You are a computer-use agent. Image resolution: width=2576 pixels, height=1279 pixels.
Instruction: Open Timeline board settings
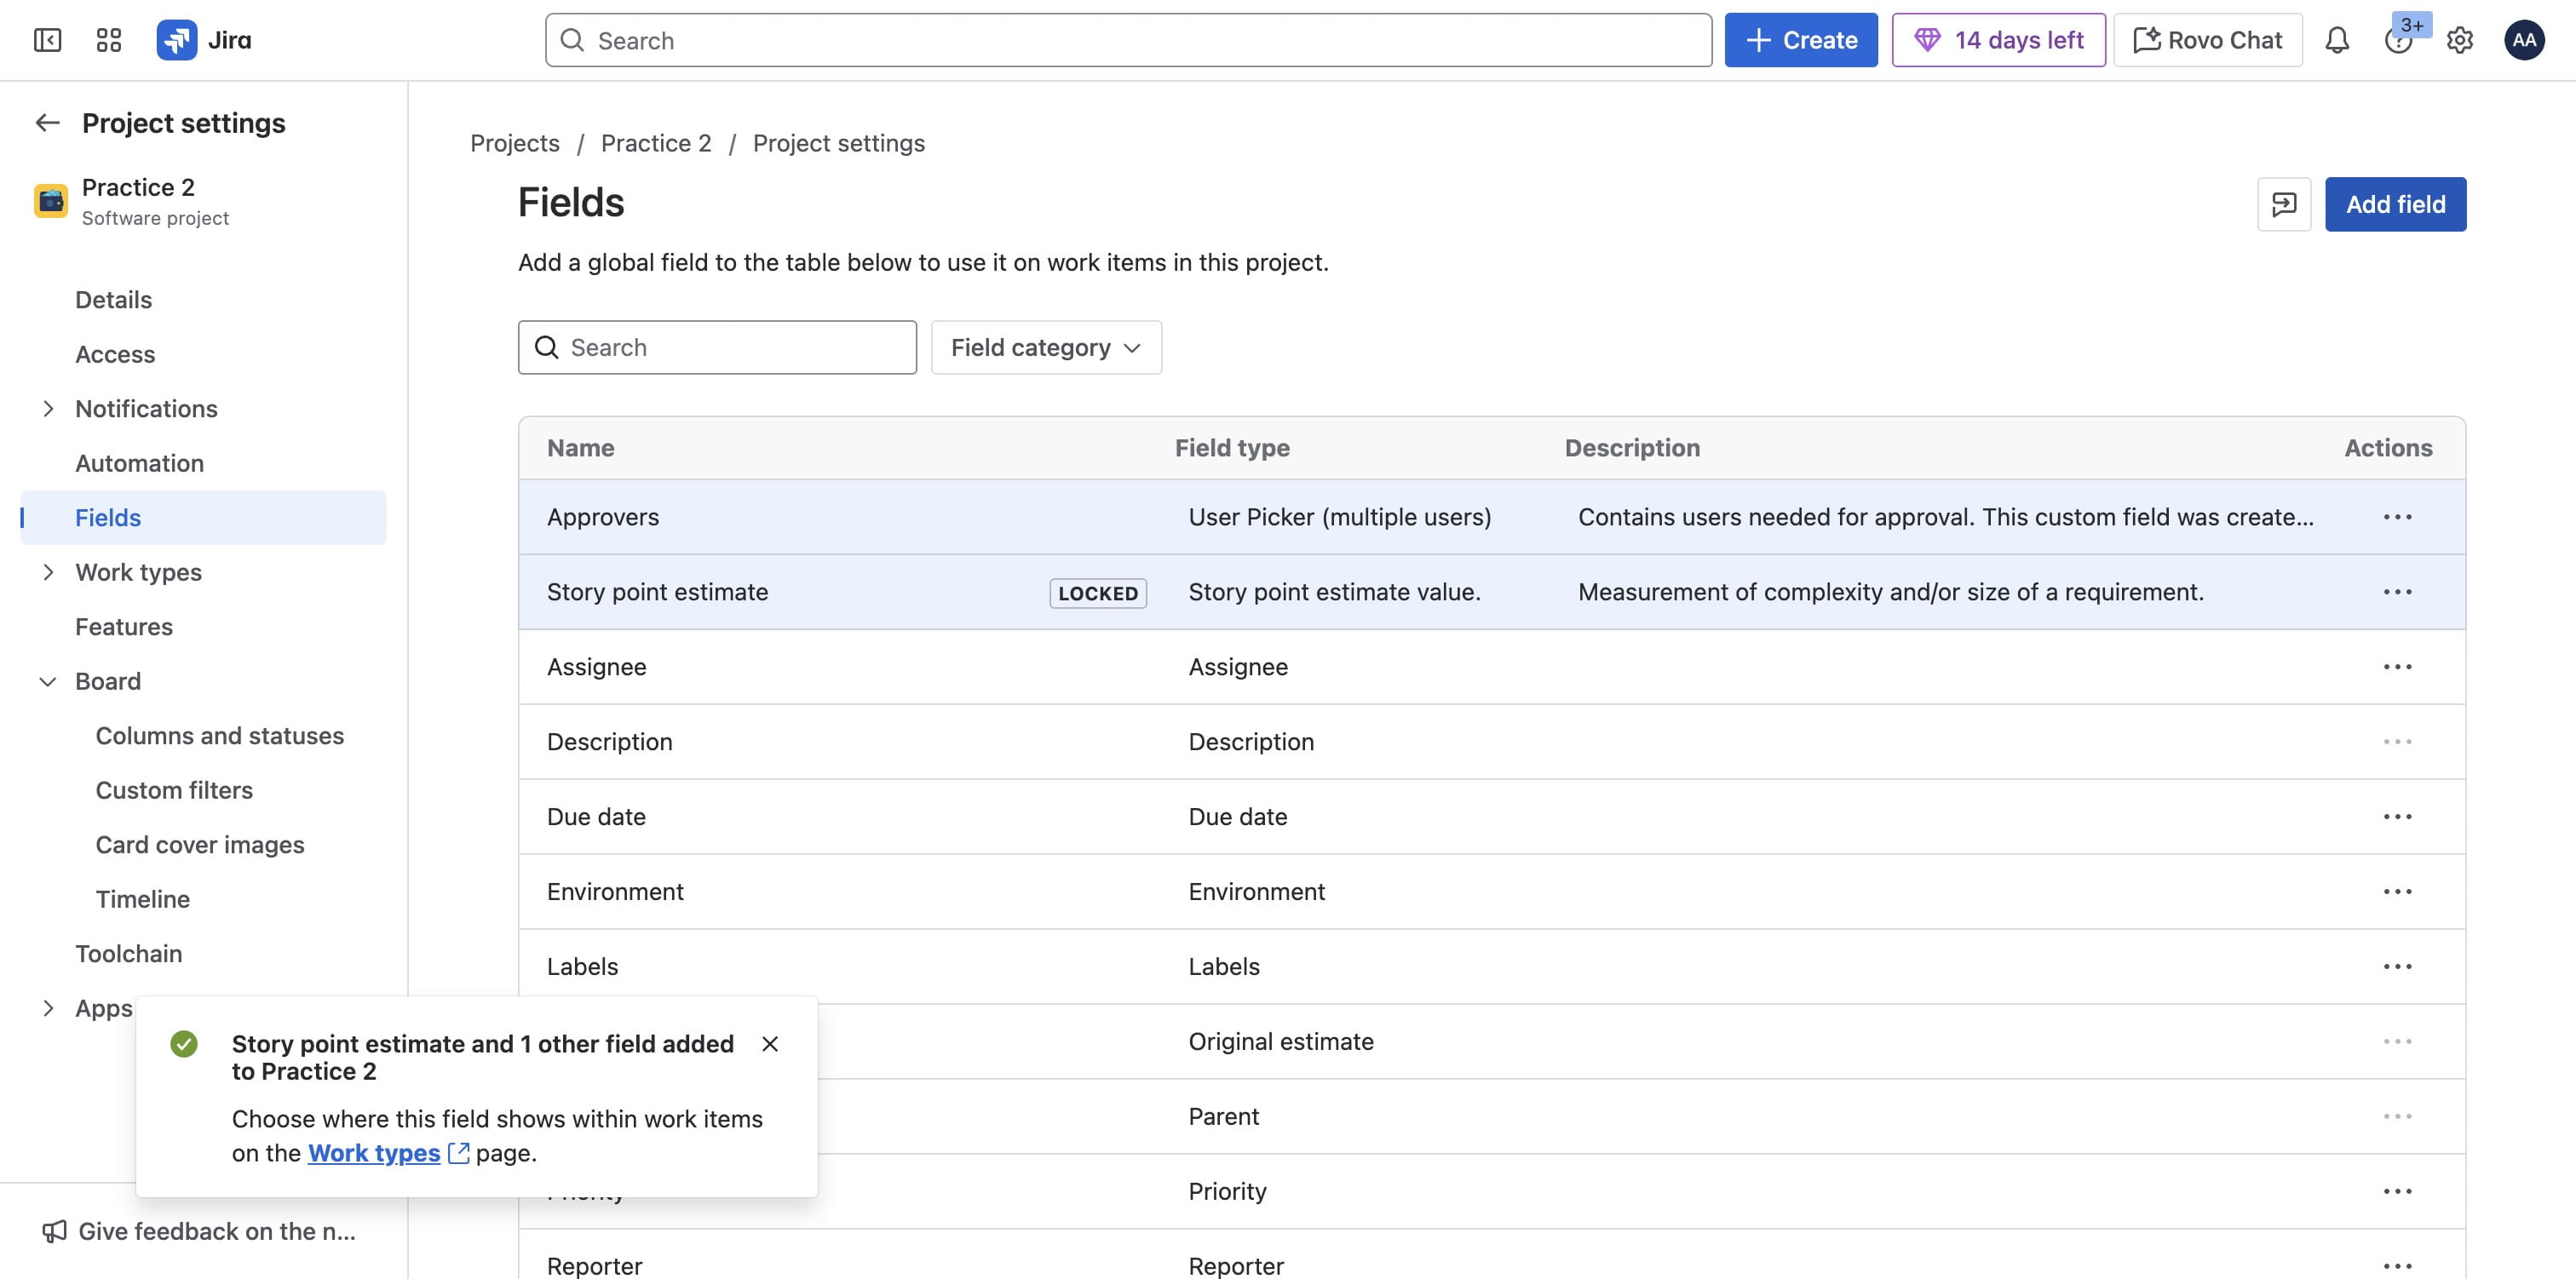click(143, 899)
